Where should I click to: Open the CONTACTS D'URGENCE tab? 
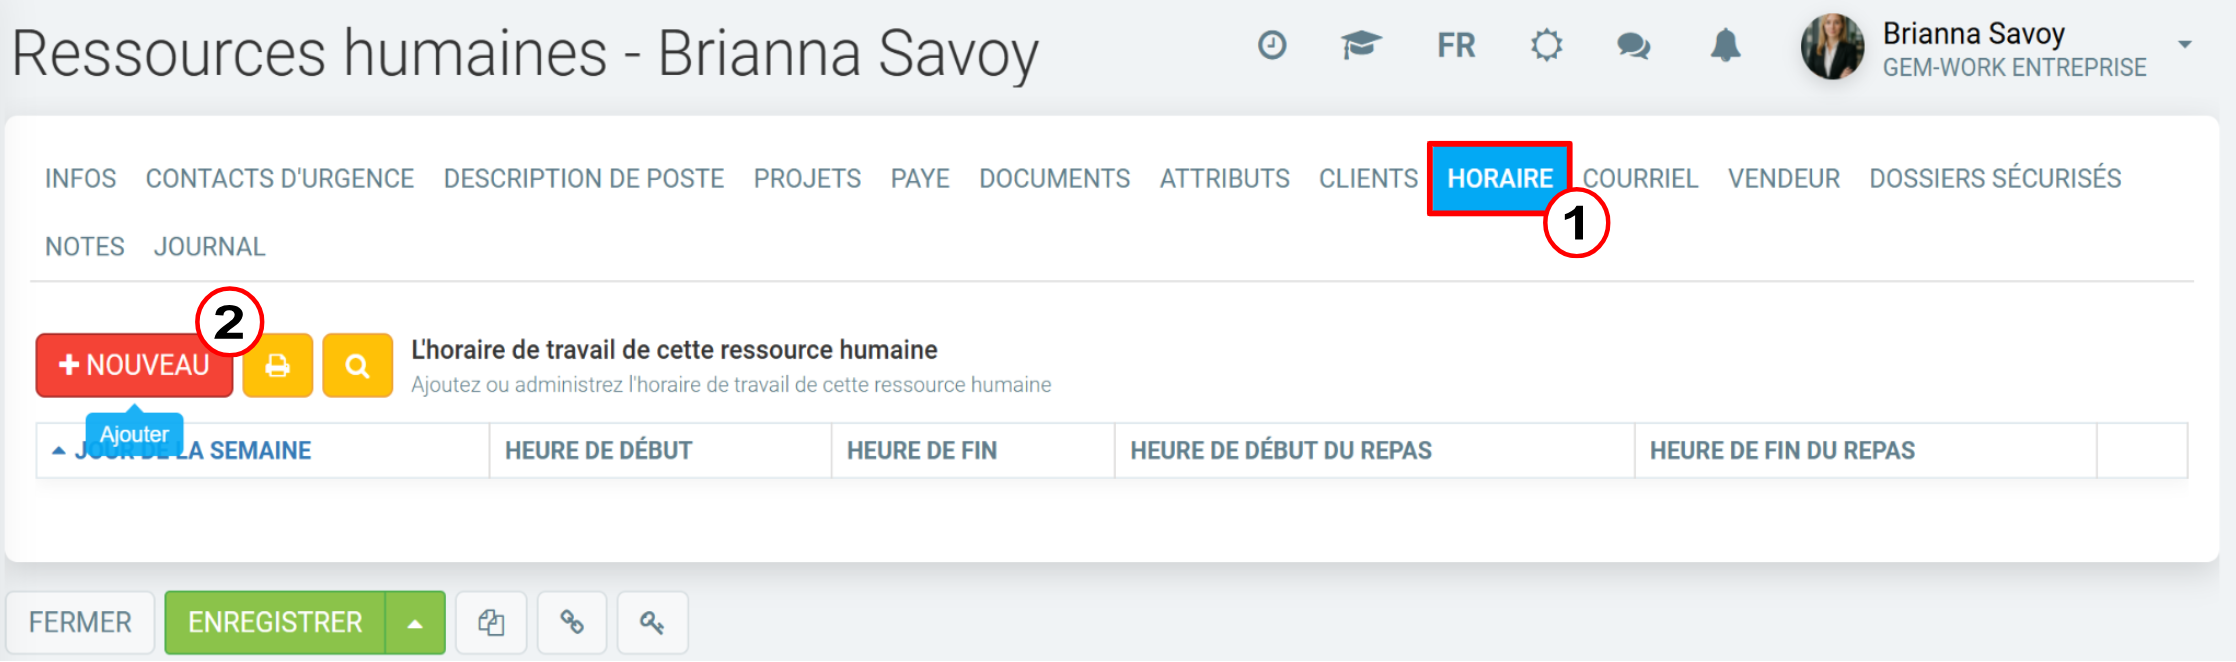[x=280, y=179]
